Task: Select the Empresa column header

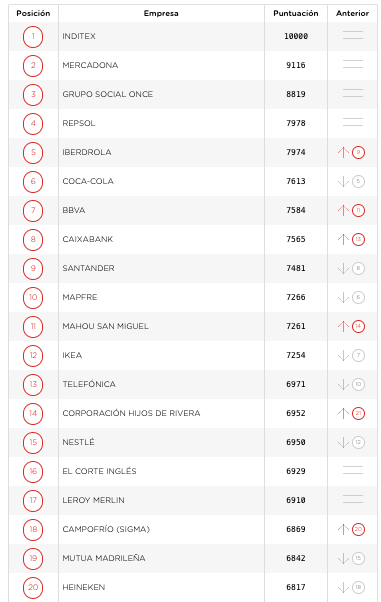Action: (x=161, y=13)
